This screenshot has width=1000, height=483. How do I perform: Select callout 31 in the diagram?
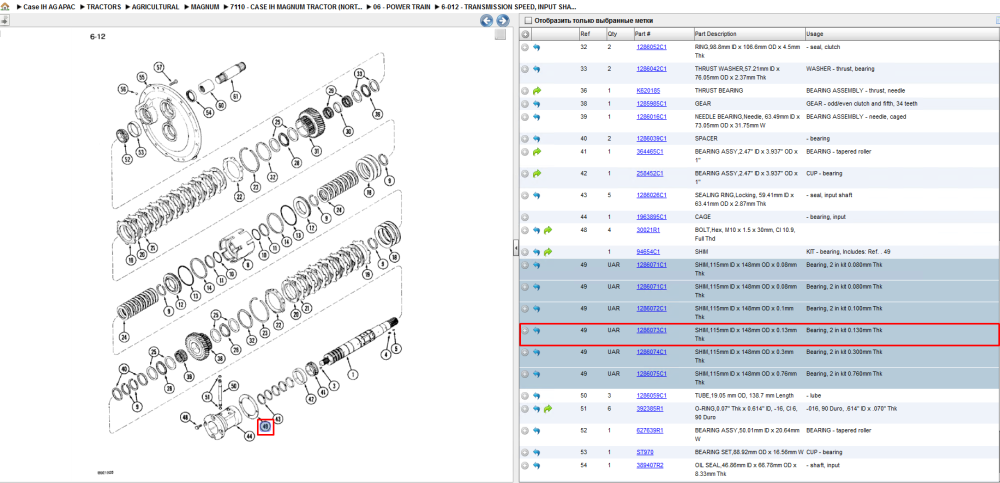316,151
